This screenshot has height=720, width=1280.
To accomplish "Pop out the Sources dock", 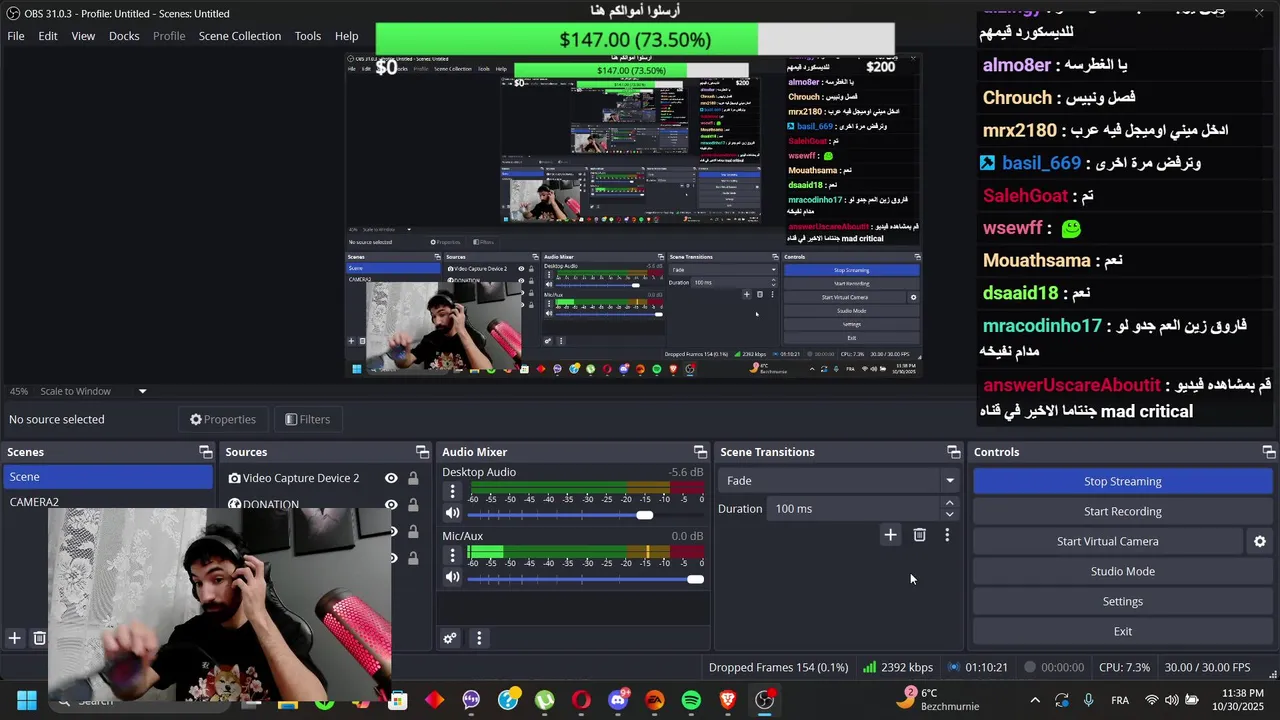I will (422, 452).
